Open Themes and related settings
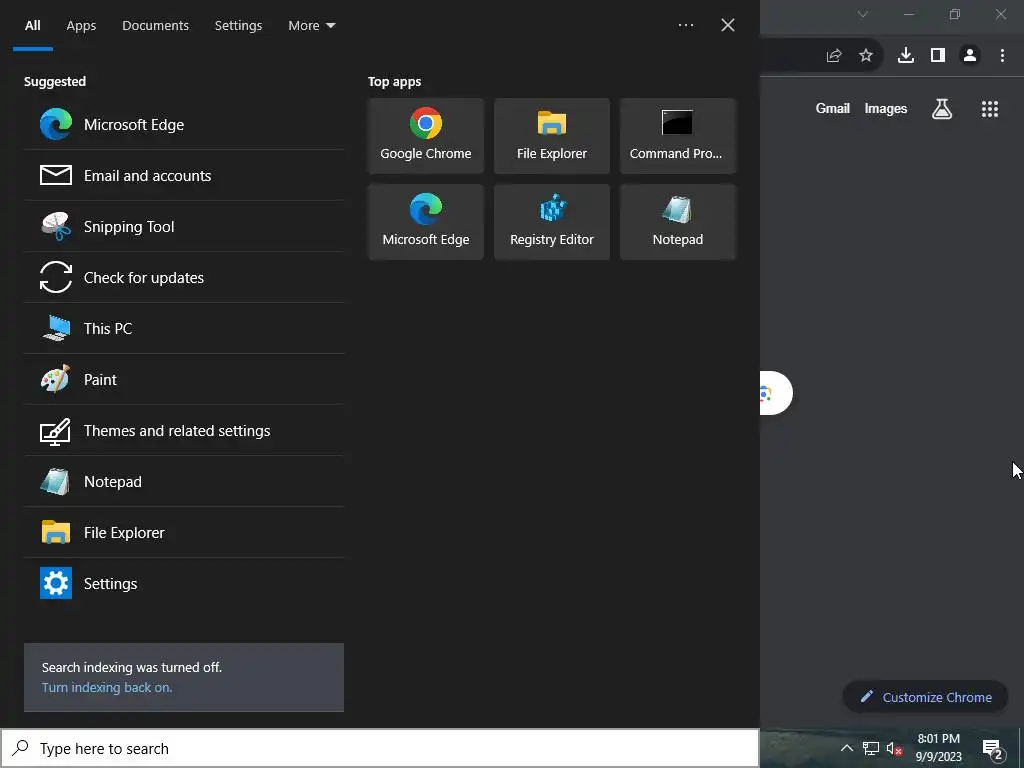1024x768 pixels. coord(184,430)
